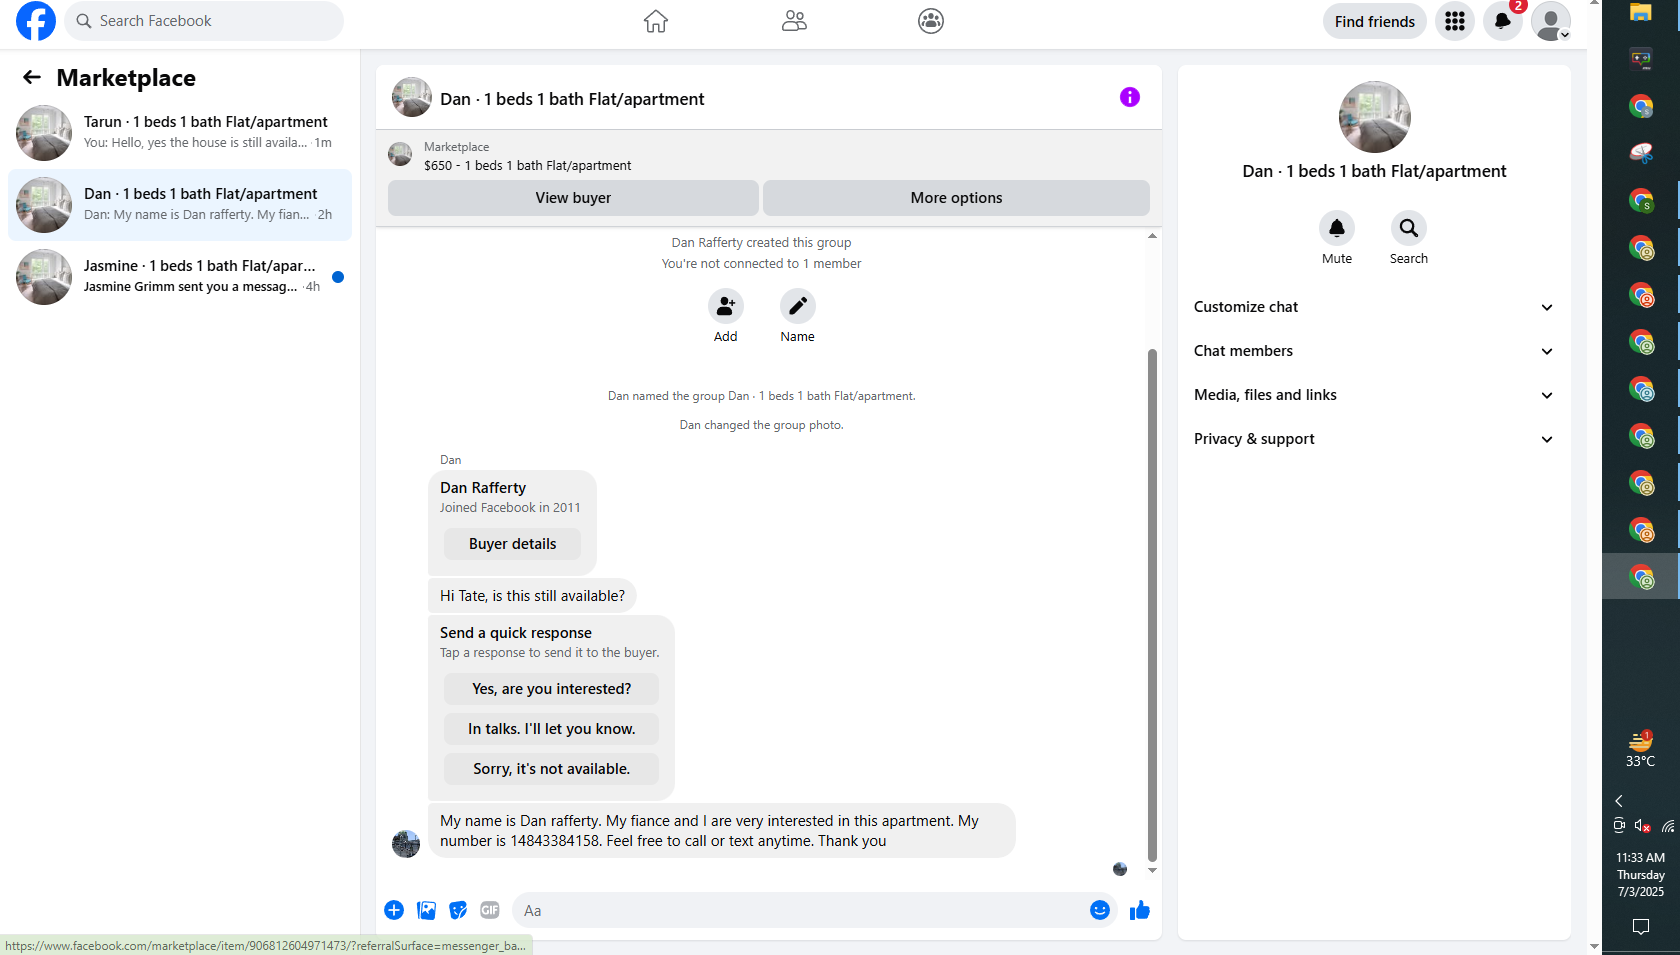Click the chat header group photo

[x=412, y=97]
